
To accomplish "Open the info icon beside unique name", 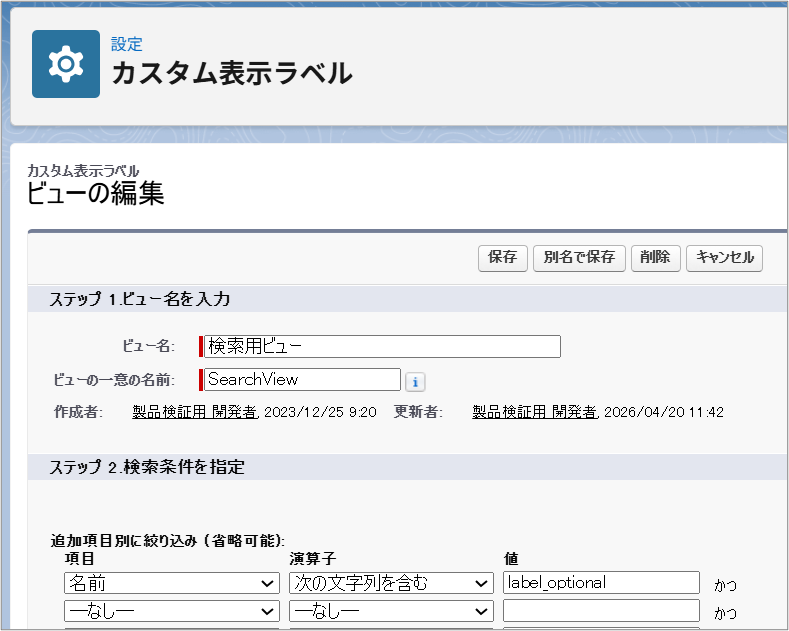I will 415,382.
